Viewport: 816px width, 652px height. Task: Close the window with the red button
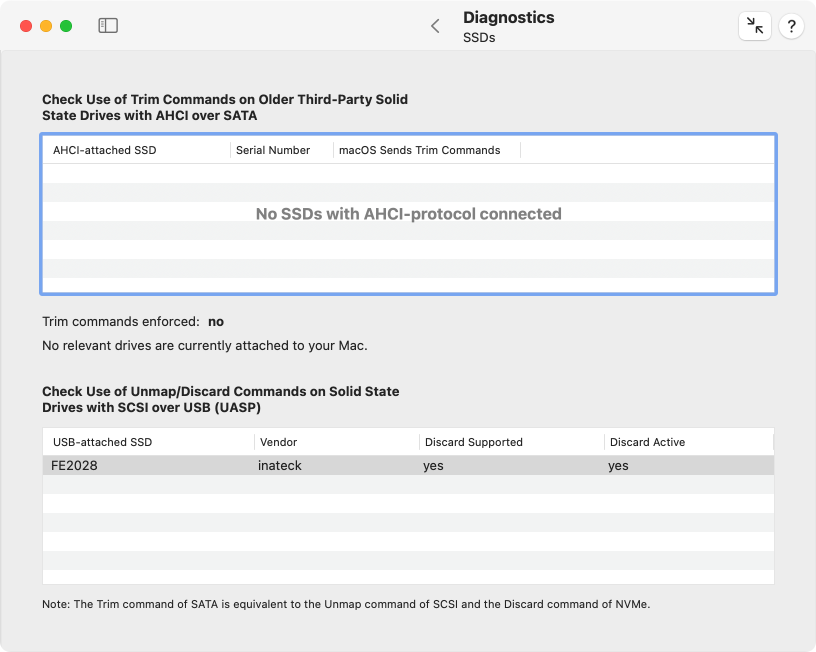coord(26,26)
